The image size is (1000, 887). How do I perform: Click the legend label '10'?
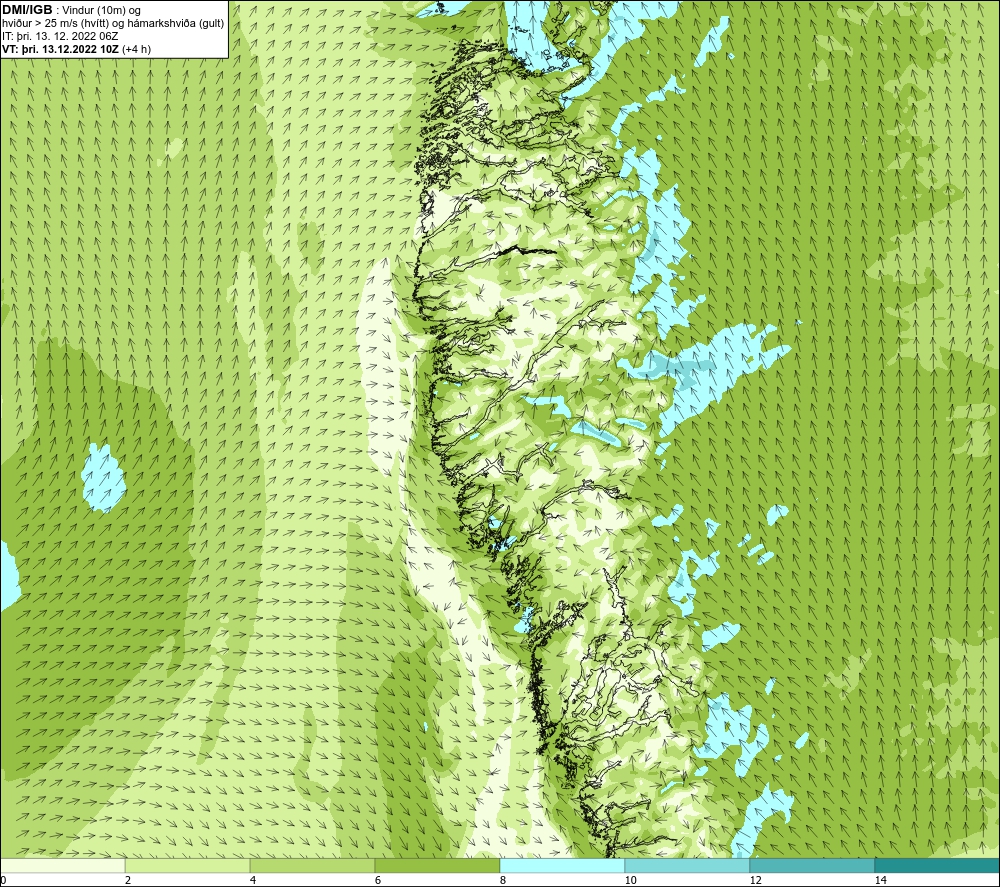click(x=630, y=880)
